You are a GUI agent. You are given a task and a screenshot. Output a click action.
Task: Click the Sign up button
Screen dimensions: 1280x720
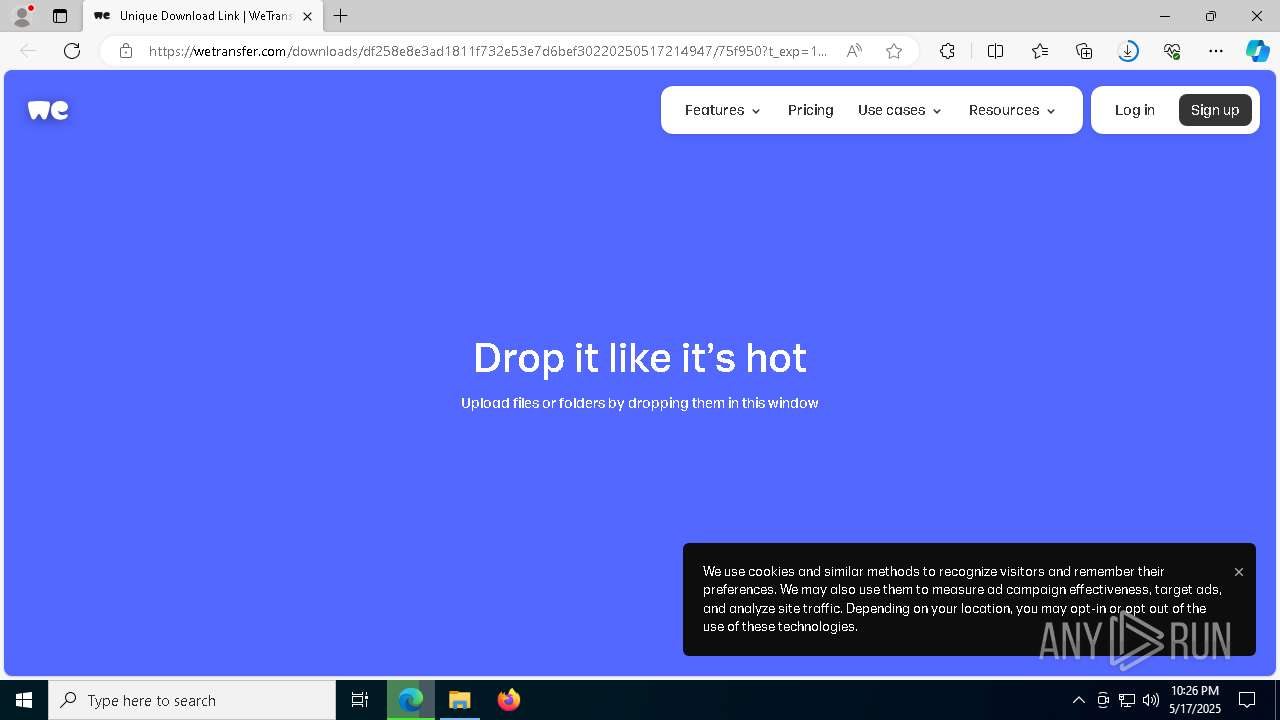pos(1215,110)
